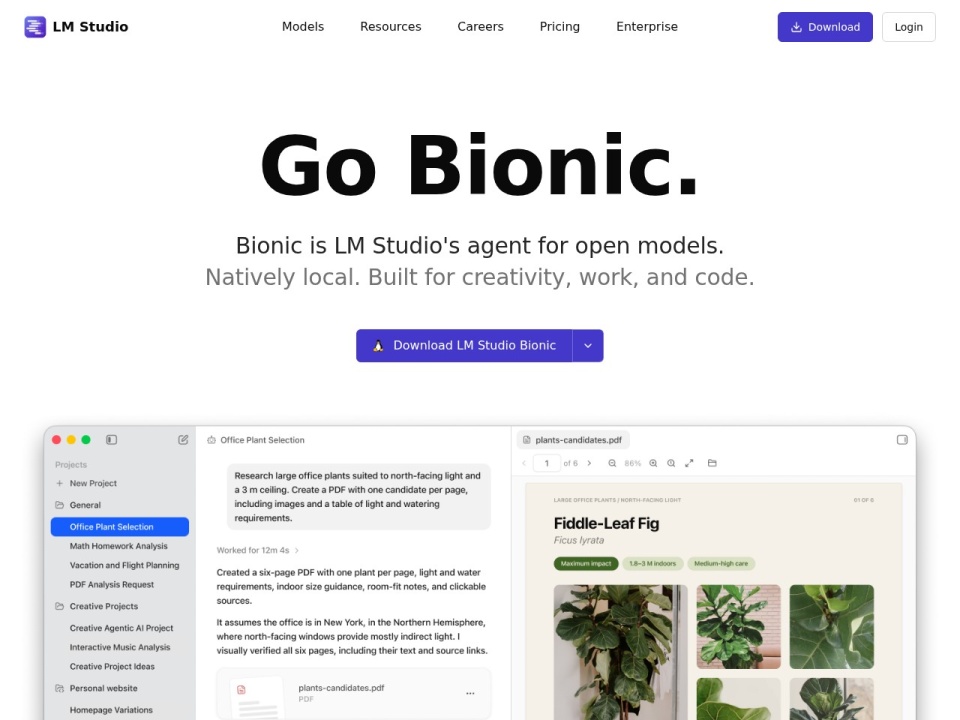Expand PDF to fullscreen icon
This screenshot has width=960, height=720.
689,463
